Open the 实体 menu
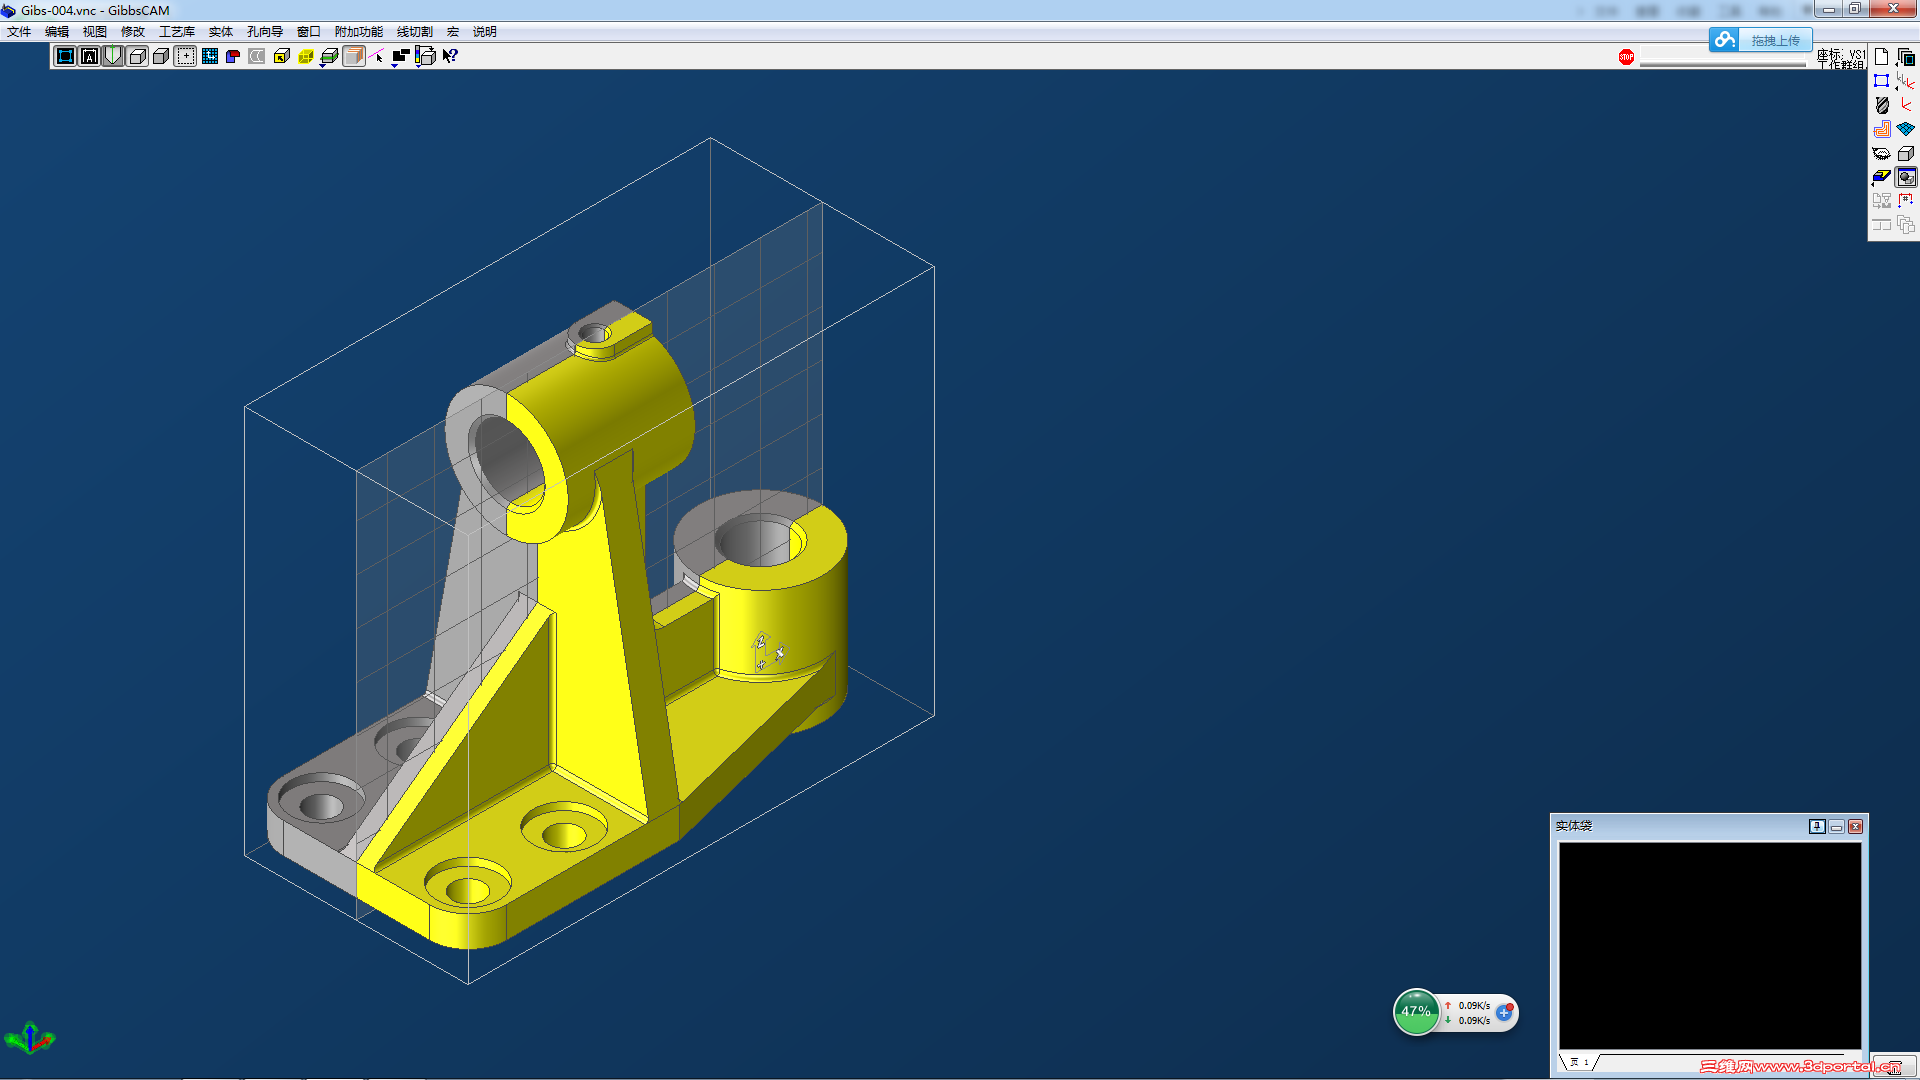 [221, 32]
